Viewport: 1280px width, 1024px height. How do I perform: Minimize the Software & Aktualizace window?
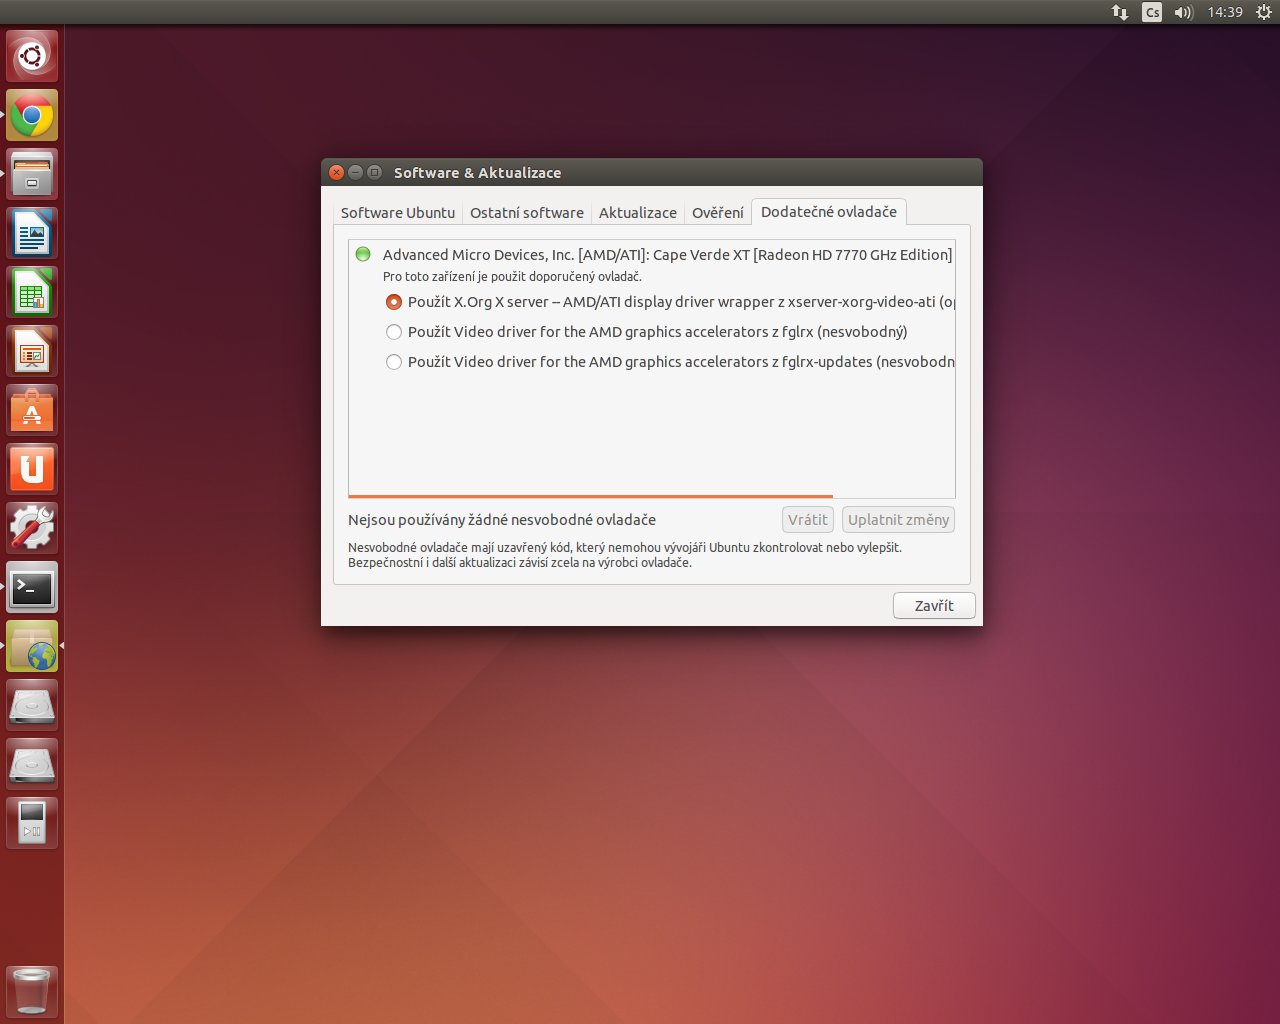tap(355, 172)
